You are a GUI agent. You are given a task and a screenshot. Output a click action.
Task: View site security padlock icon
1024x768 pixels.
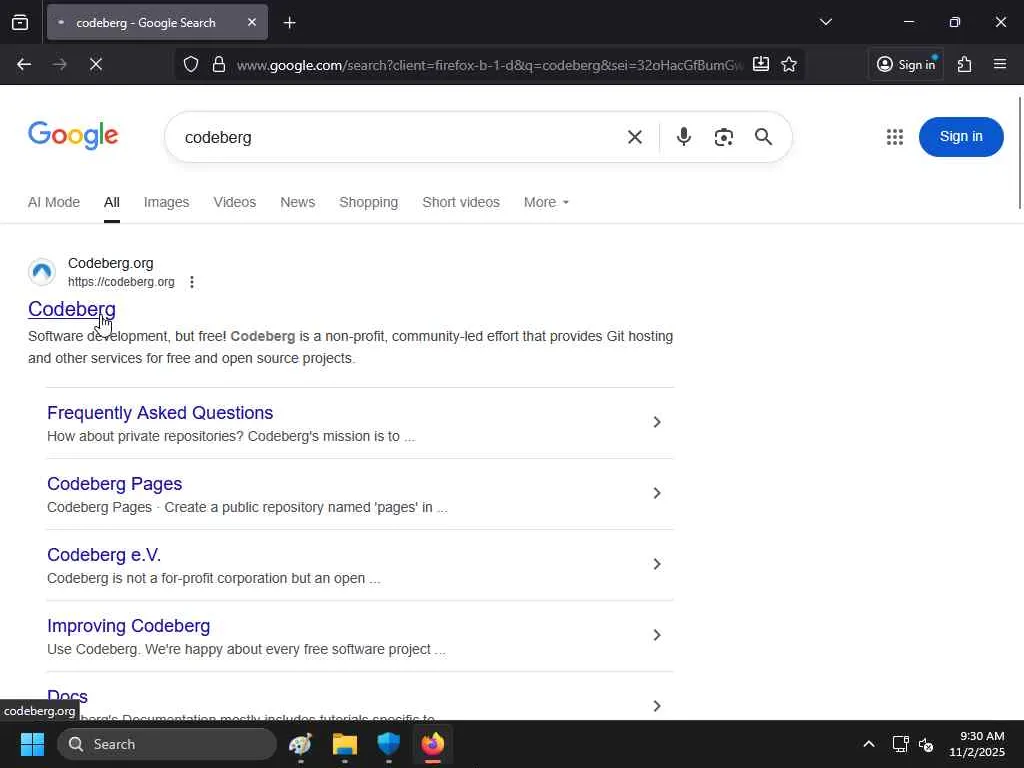[x=219, y=64]
